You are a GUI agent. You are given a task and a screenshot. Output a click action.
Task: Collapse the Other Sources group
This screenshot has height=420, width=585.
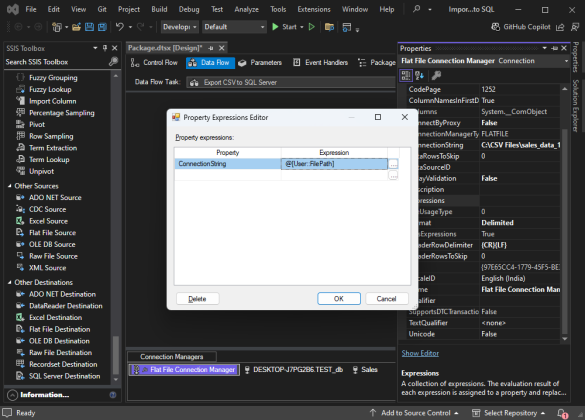tap(10, 186)
